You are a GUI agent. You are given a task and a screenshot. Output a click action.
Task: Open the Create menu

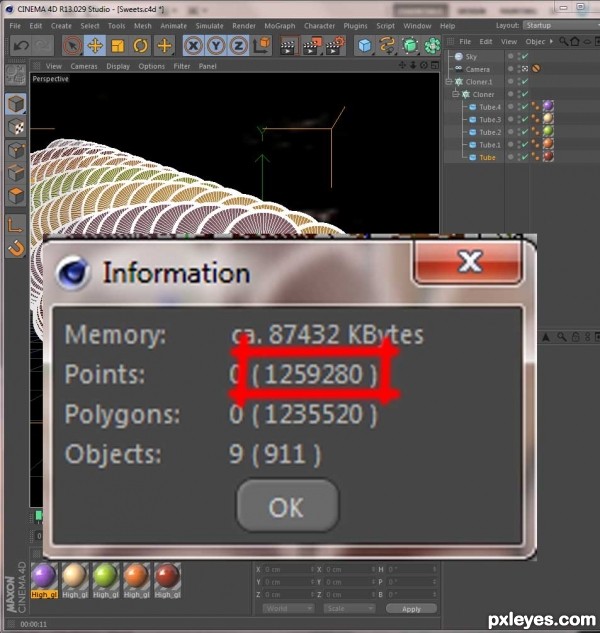pyautogui.click(x=61, y=26)
